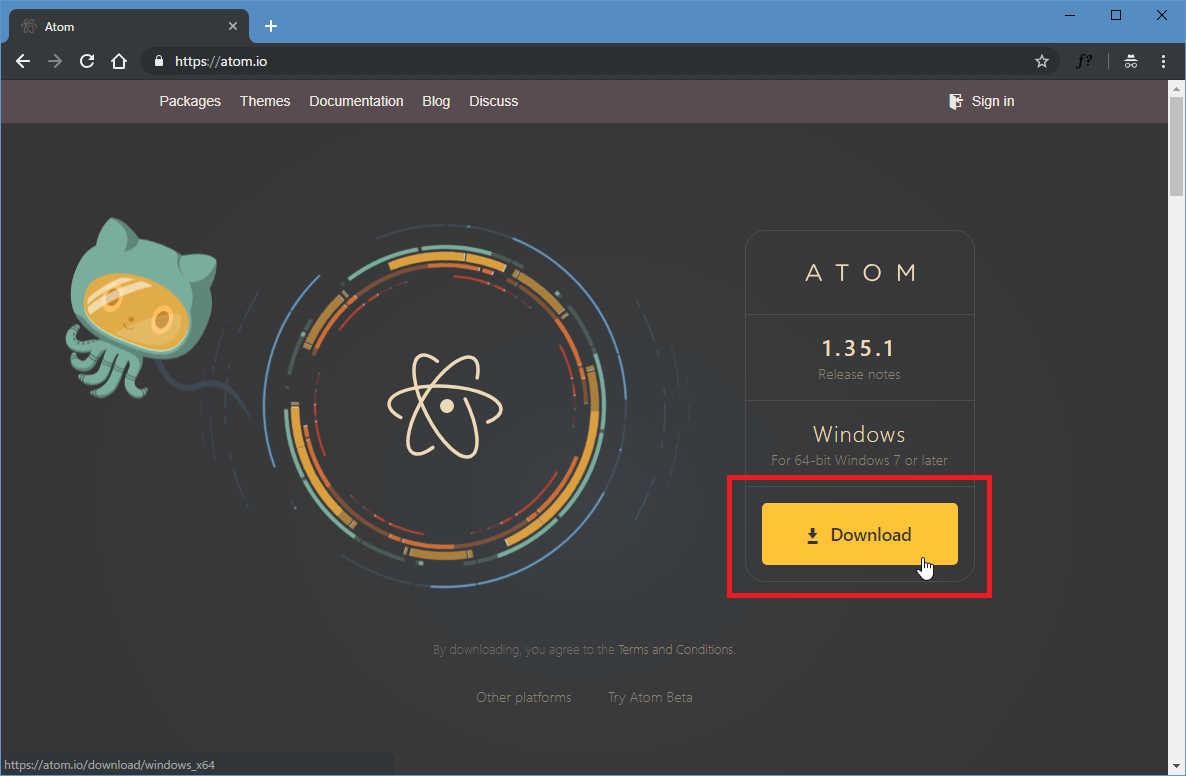
Task: Go to the browser home page icon
Action: [119, 61]
